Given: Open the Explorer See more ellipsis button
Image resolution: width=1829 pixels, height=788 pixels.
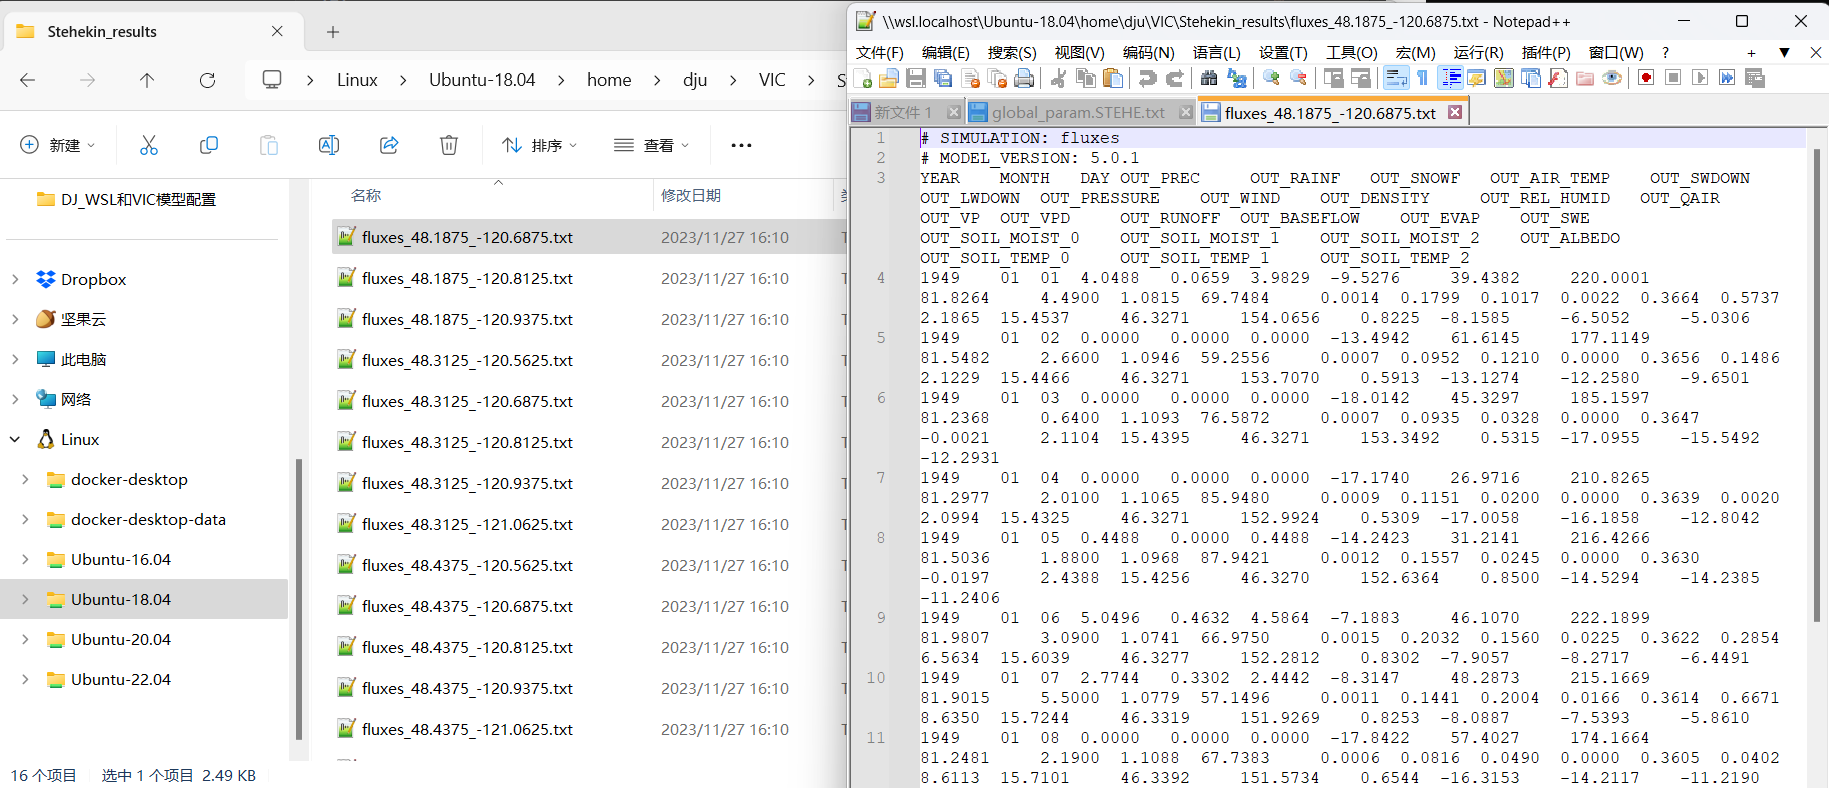Looking at the screenshot, I should pyautogui.click(x=741, y=145).
